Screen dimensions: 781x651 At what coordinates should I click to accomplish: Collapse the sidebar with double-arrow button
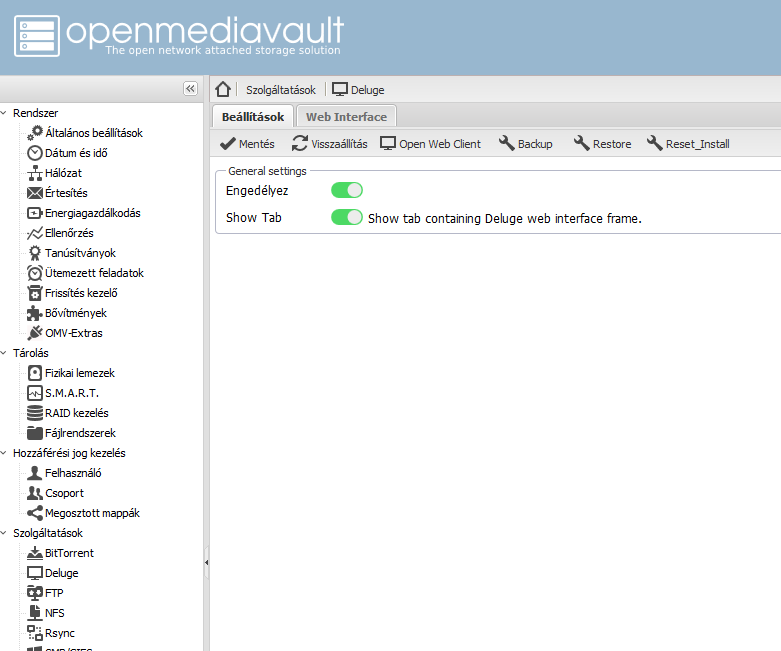click(190, 89)
